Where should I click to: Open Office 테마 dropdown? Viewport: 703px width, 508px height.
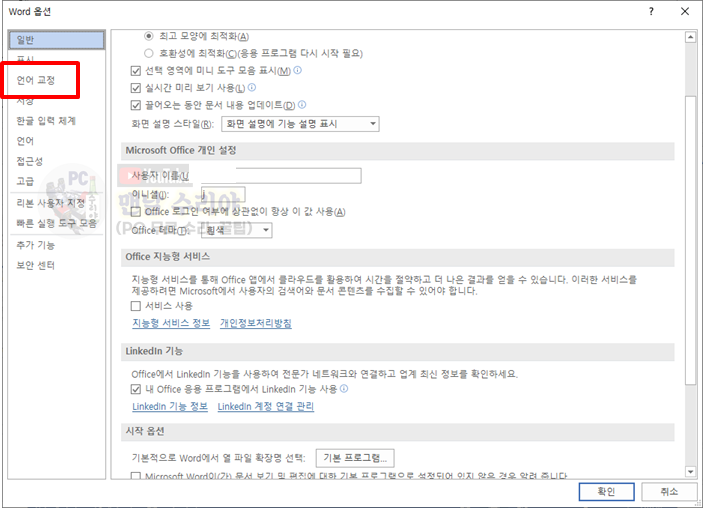237,230
